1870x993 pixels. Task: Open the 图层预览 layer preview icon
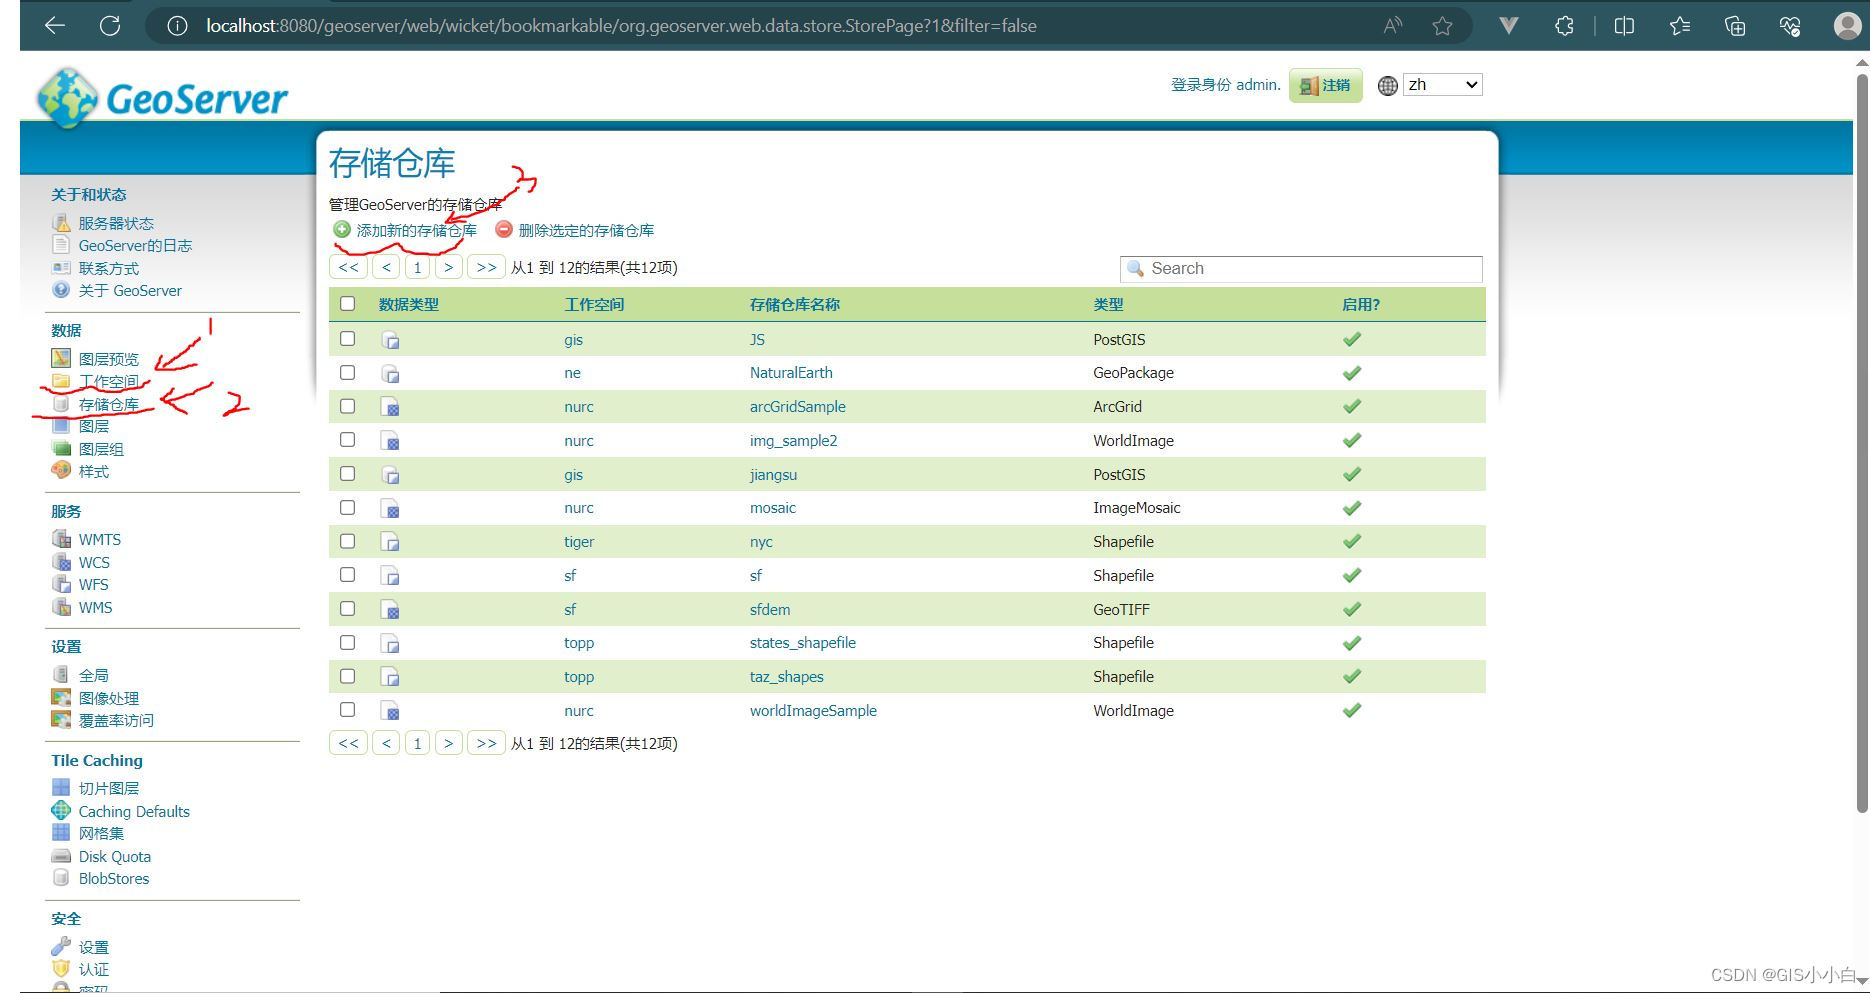(61, 358)
